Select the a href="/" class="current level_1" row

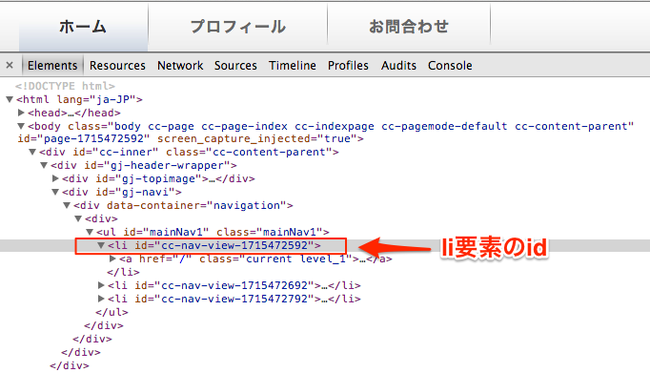(255, 259)
